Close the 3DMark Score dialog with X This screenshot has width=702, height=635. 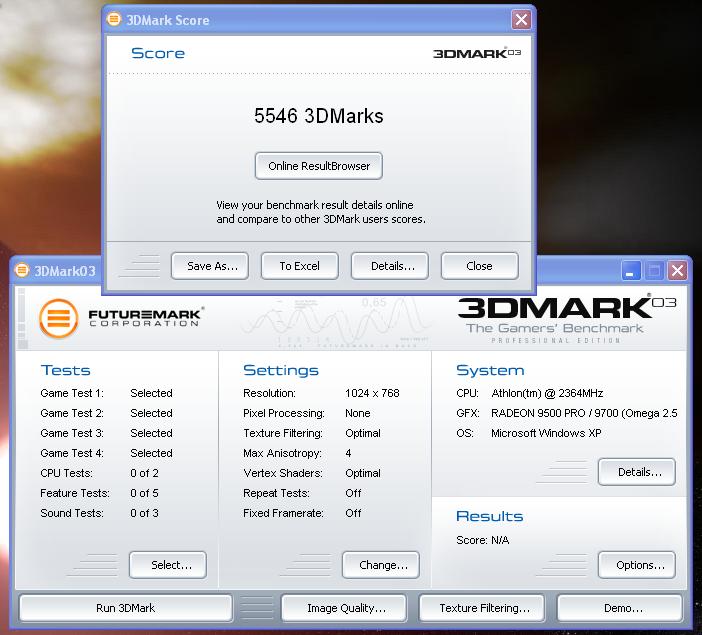pos(521,20)
